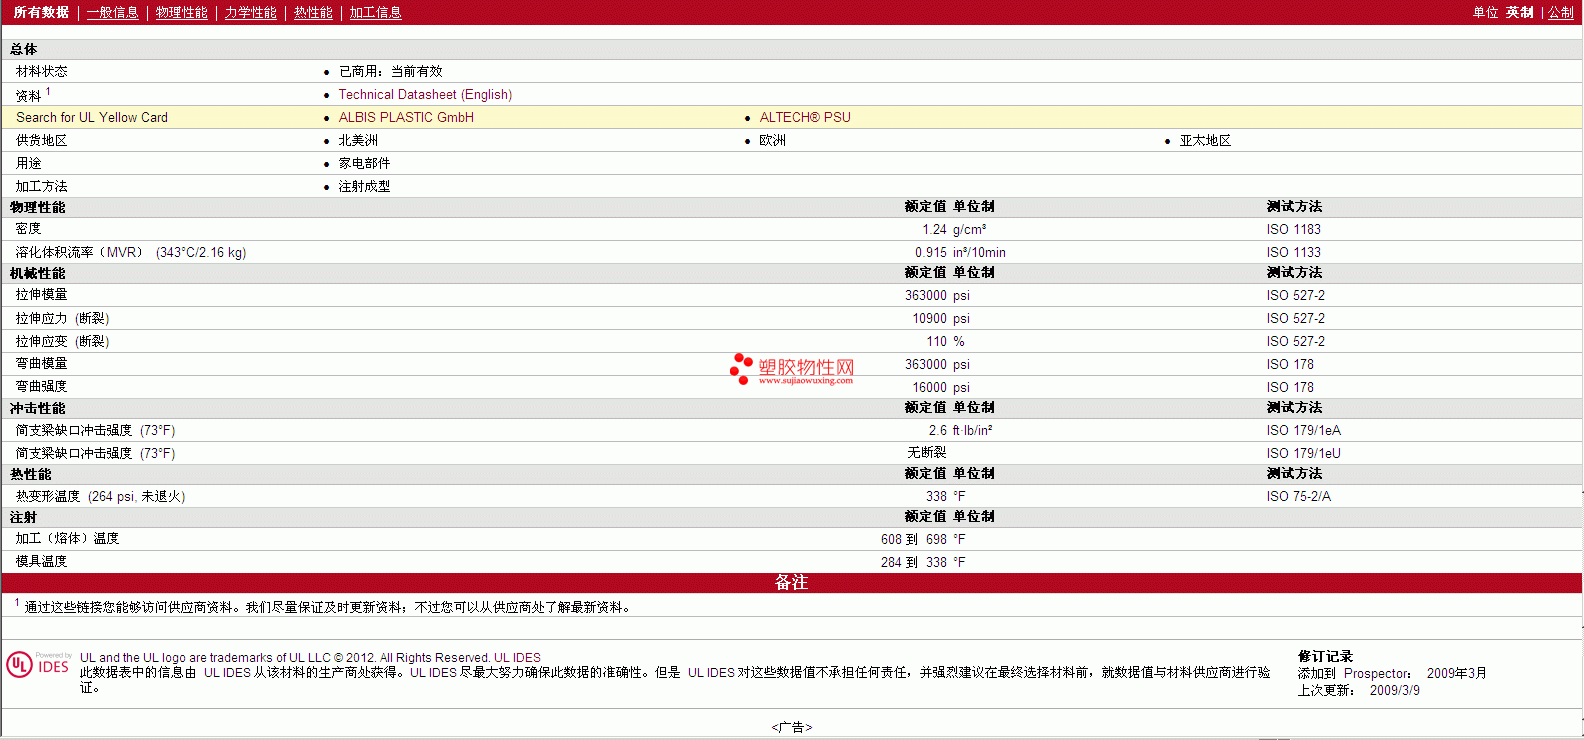Click the ISO 1133 test method

pos(1294,252)
